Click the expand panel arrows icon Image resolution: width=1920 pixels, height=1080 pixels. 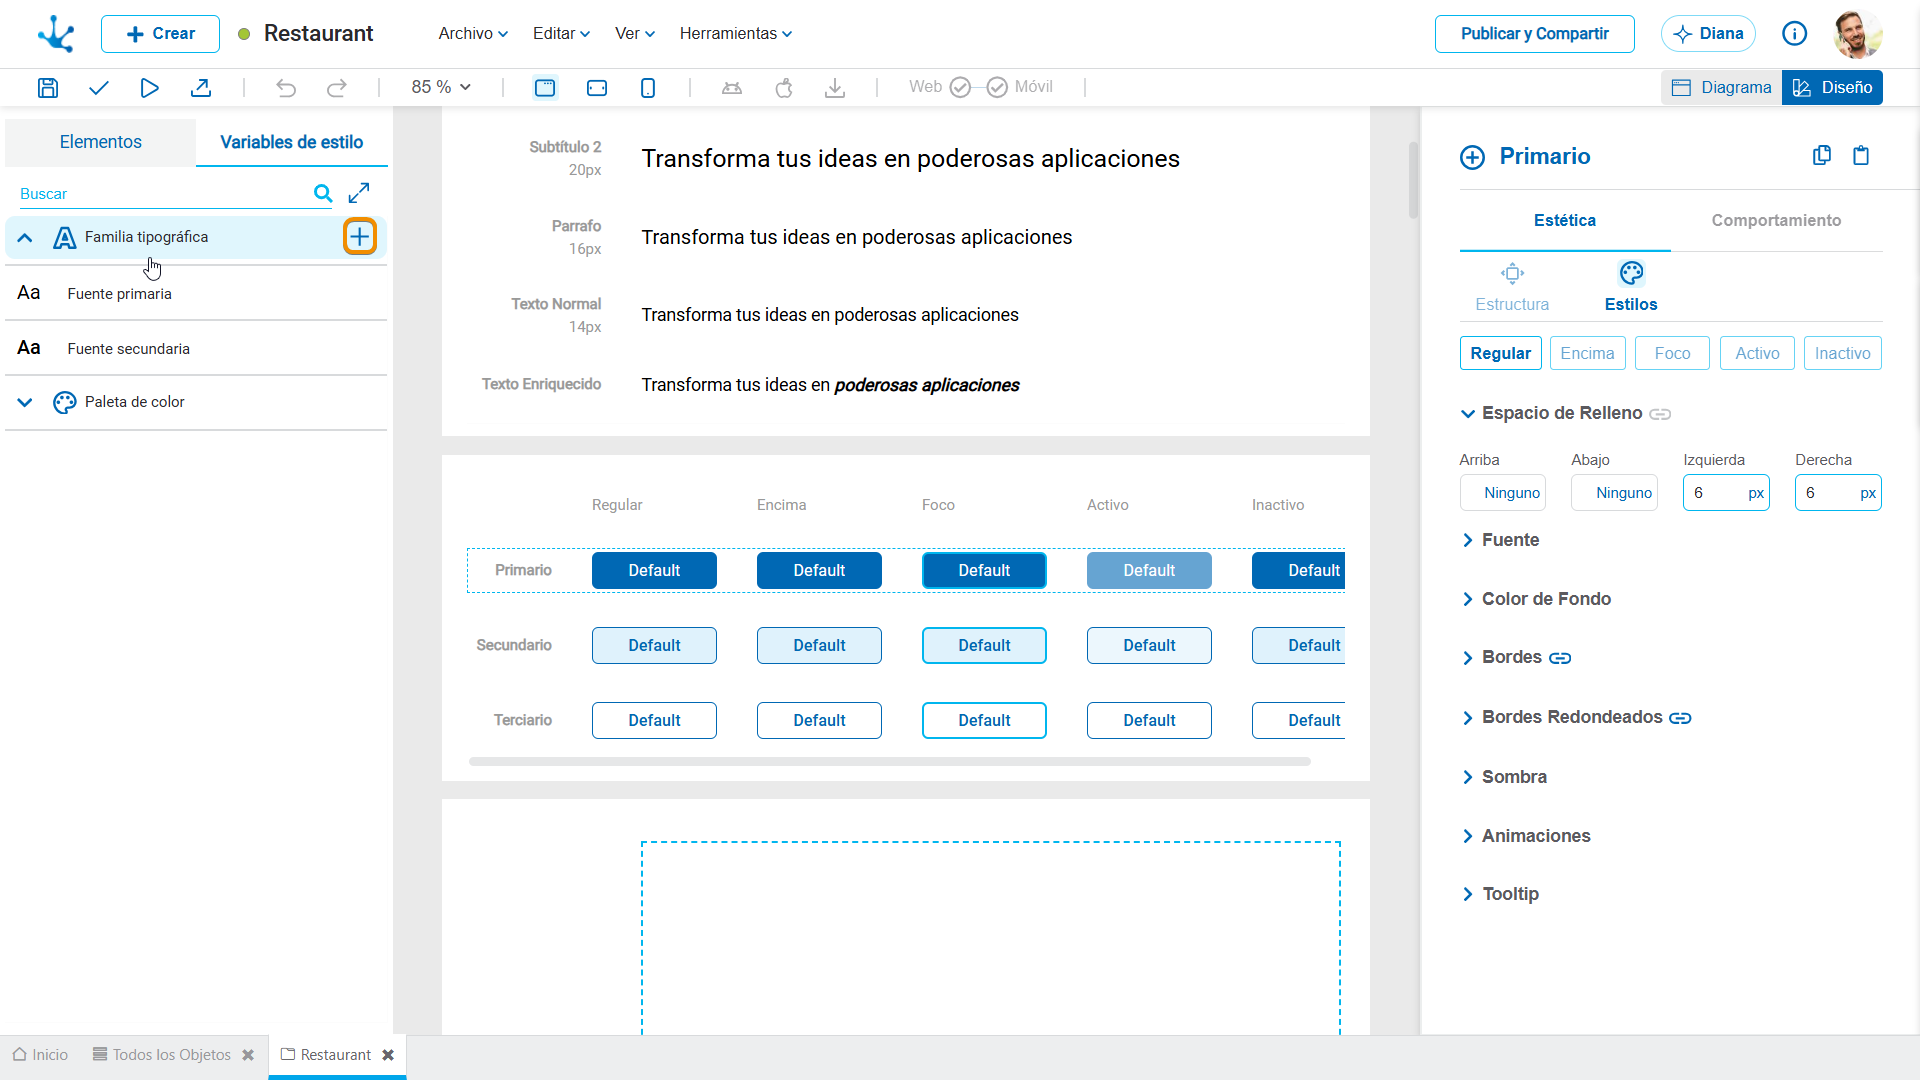pyautogui.click(x=359, y=193)
